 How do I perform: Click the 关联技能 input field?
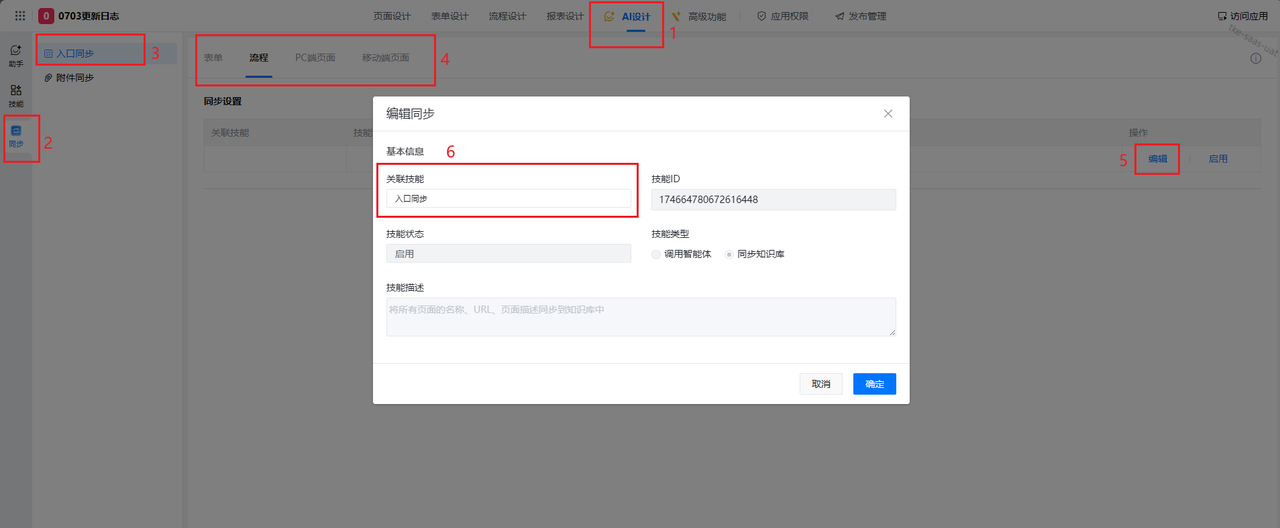(508, 199)
